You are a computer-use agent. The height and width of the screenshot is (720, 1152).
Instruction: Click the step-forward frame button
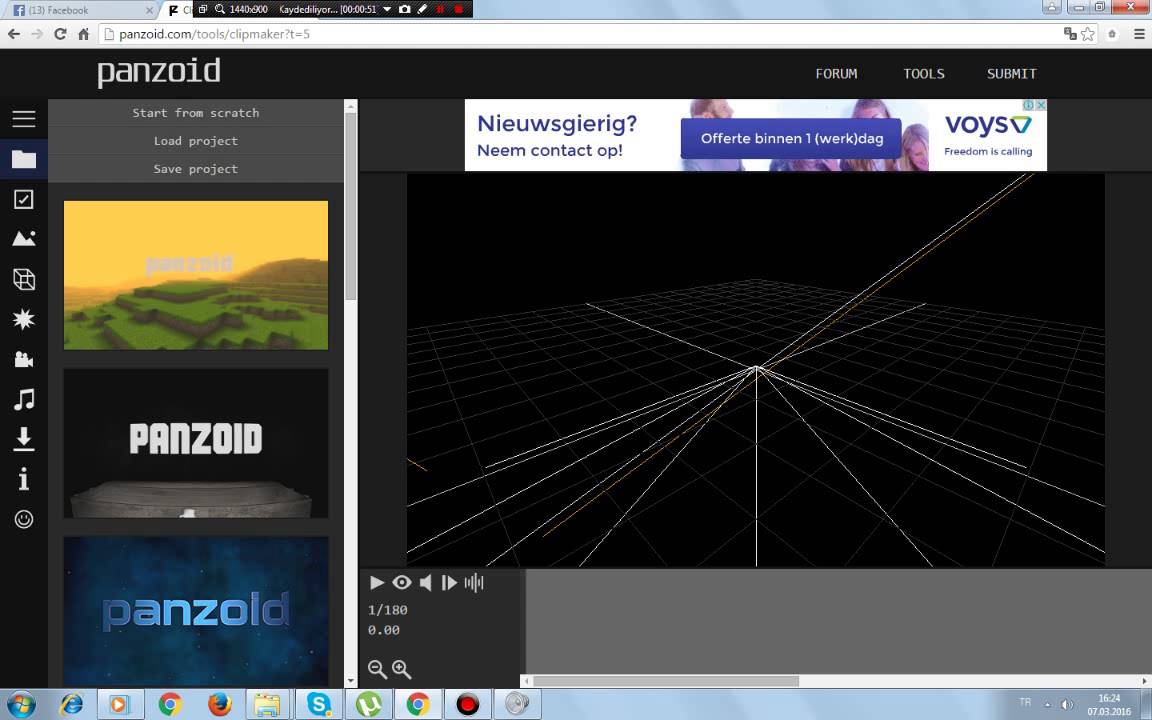(449, 583)
